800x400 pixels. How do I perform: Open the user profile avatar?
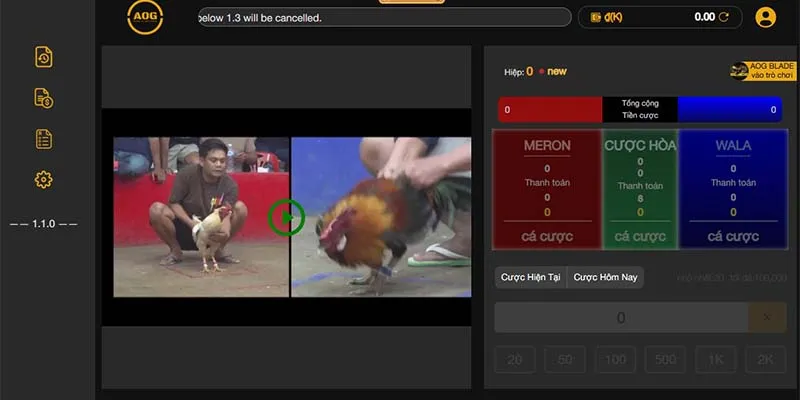[x=766, y=17]
